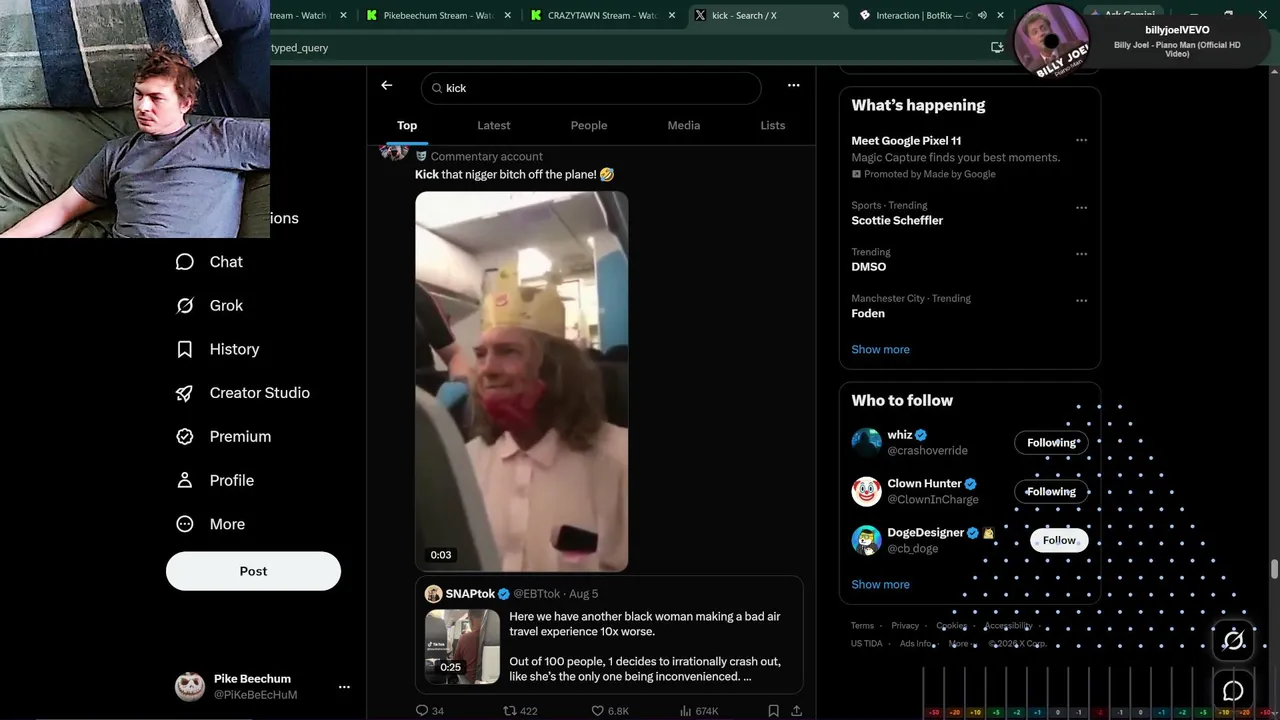Open the Scottie Scheffler trending topic
Screen dimensions: 1280x720
(897, 221)
